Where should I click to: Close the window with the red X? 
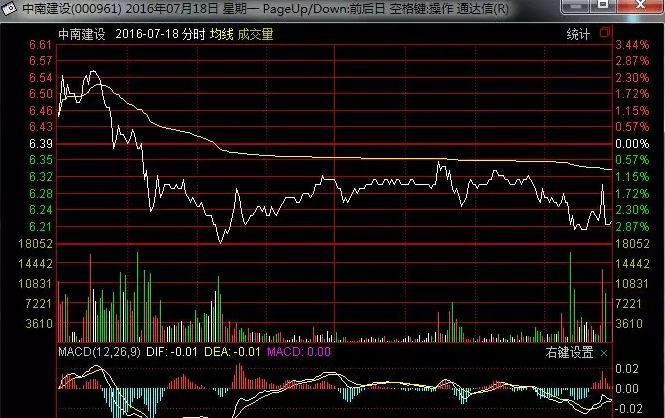(x=640, y=6)
